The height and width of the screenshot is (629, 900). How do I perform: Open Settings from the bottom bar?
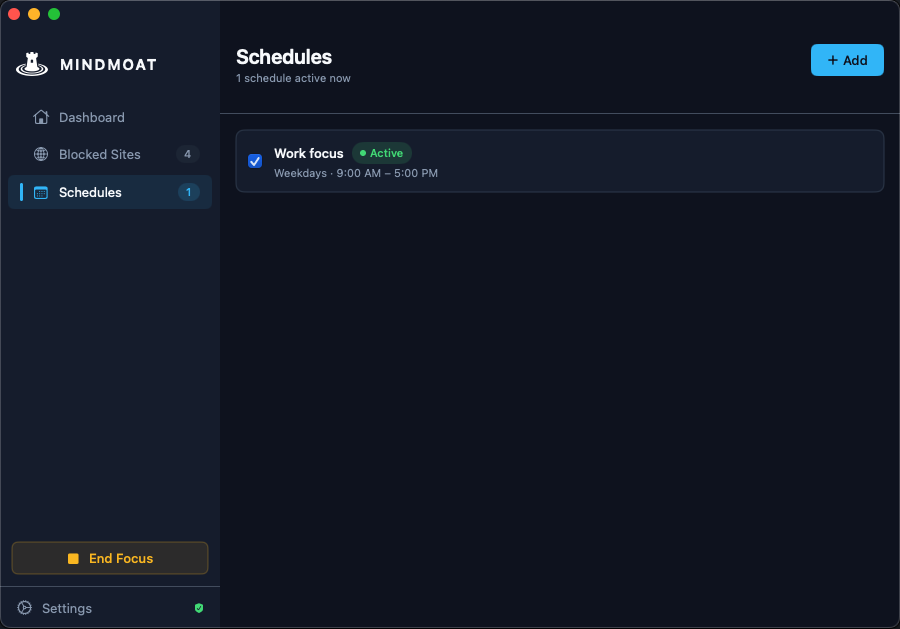pyautogui.click(x=67, y=608)
